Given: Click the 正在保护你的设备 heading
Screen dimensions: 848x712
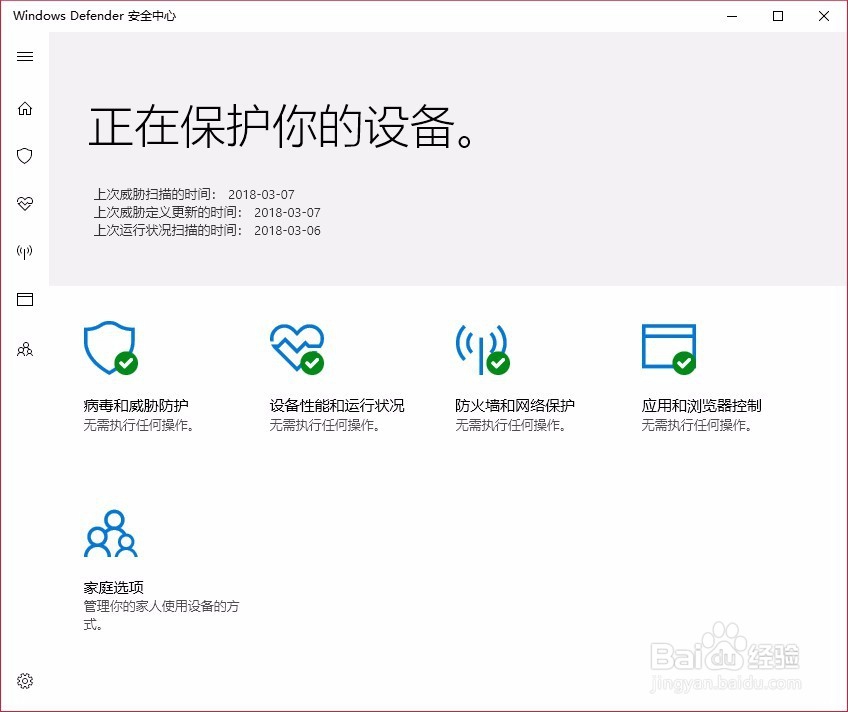Looking at the screenshot, I should [x=282, y=127].
